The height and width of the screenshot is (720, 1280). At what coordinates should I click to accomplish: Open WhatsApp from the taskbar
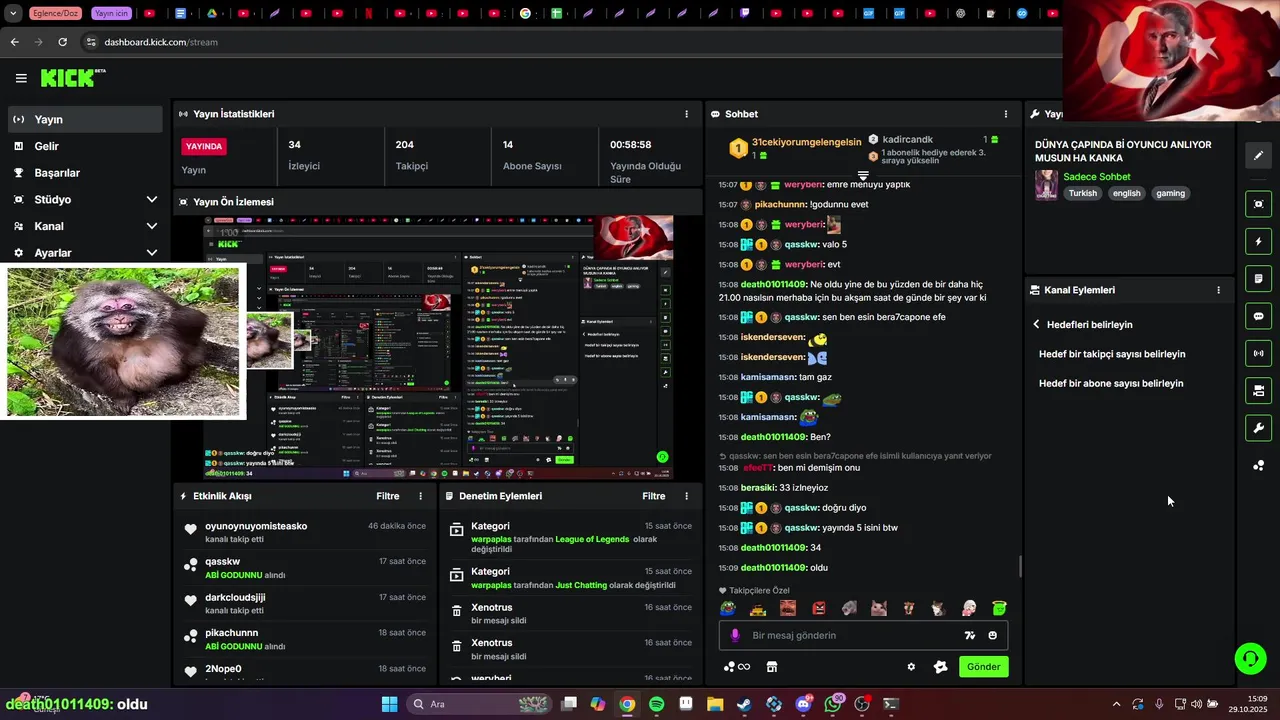[x=833, y=704]
